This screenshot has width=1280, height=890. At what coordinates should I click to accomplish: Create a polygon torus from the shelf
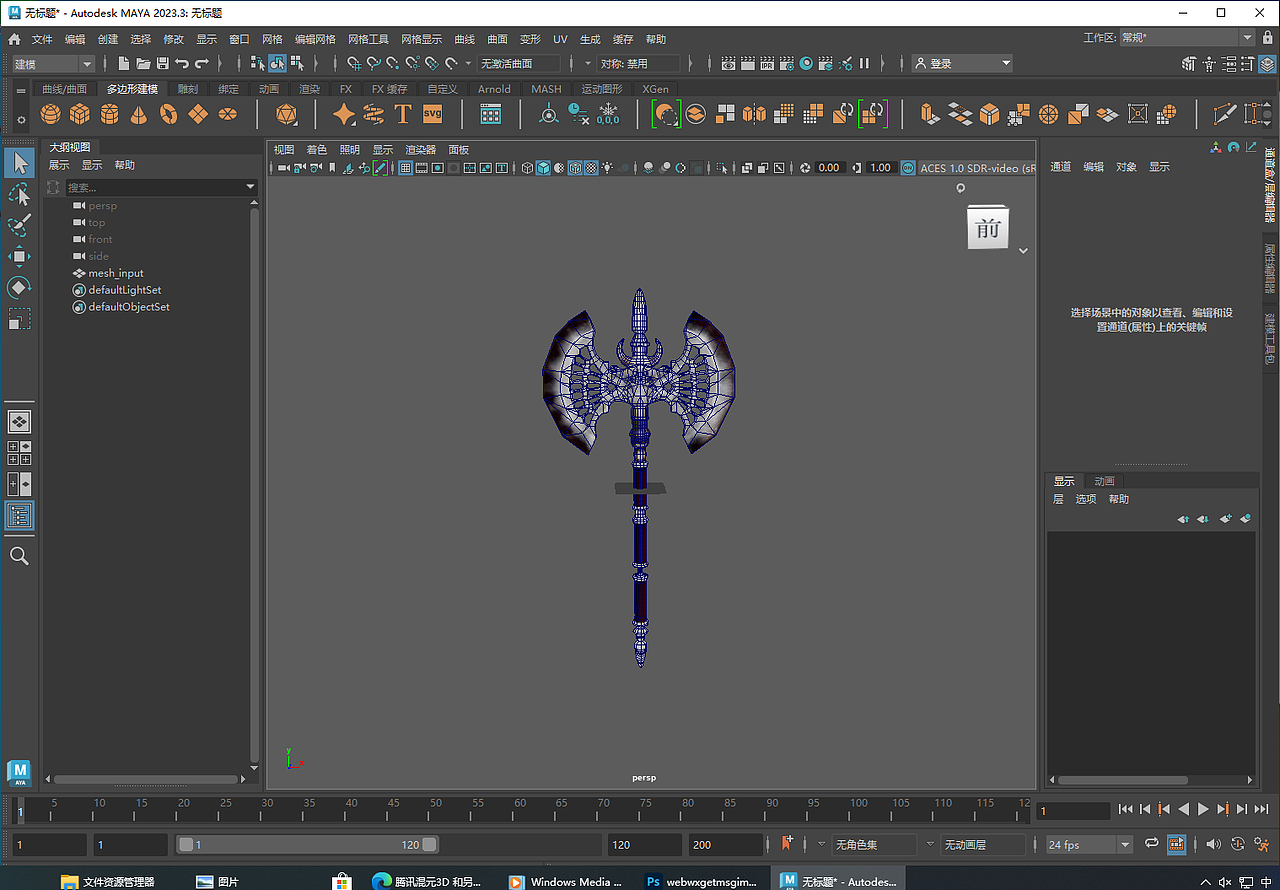point(169,114)
